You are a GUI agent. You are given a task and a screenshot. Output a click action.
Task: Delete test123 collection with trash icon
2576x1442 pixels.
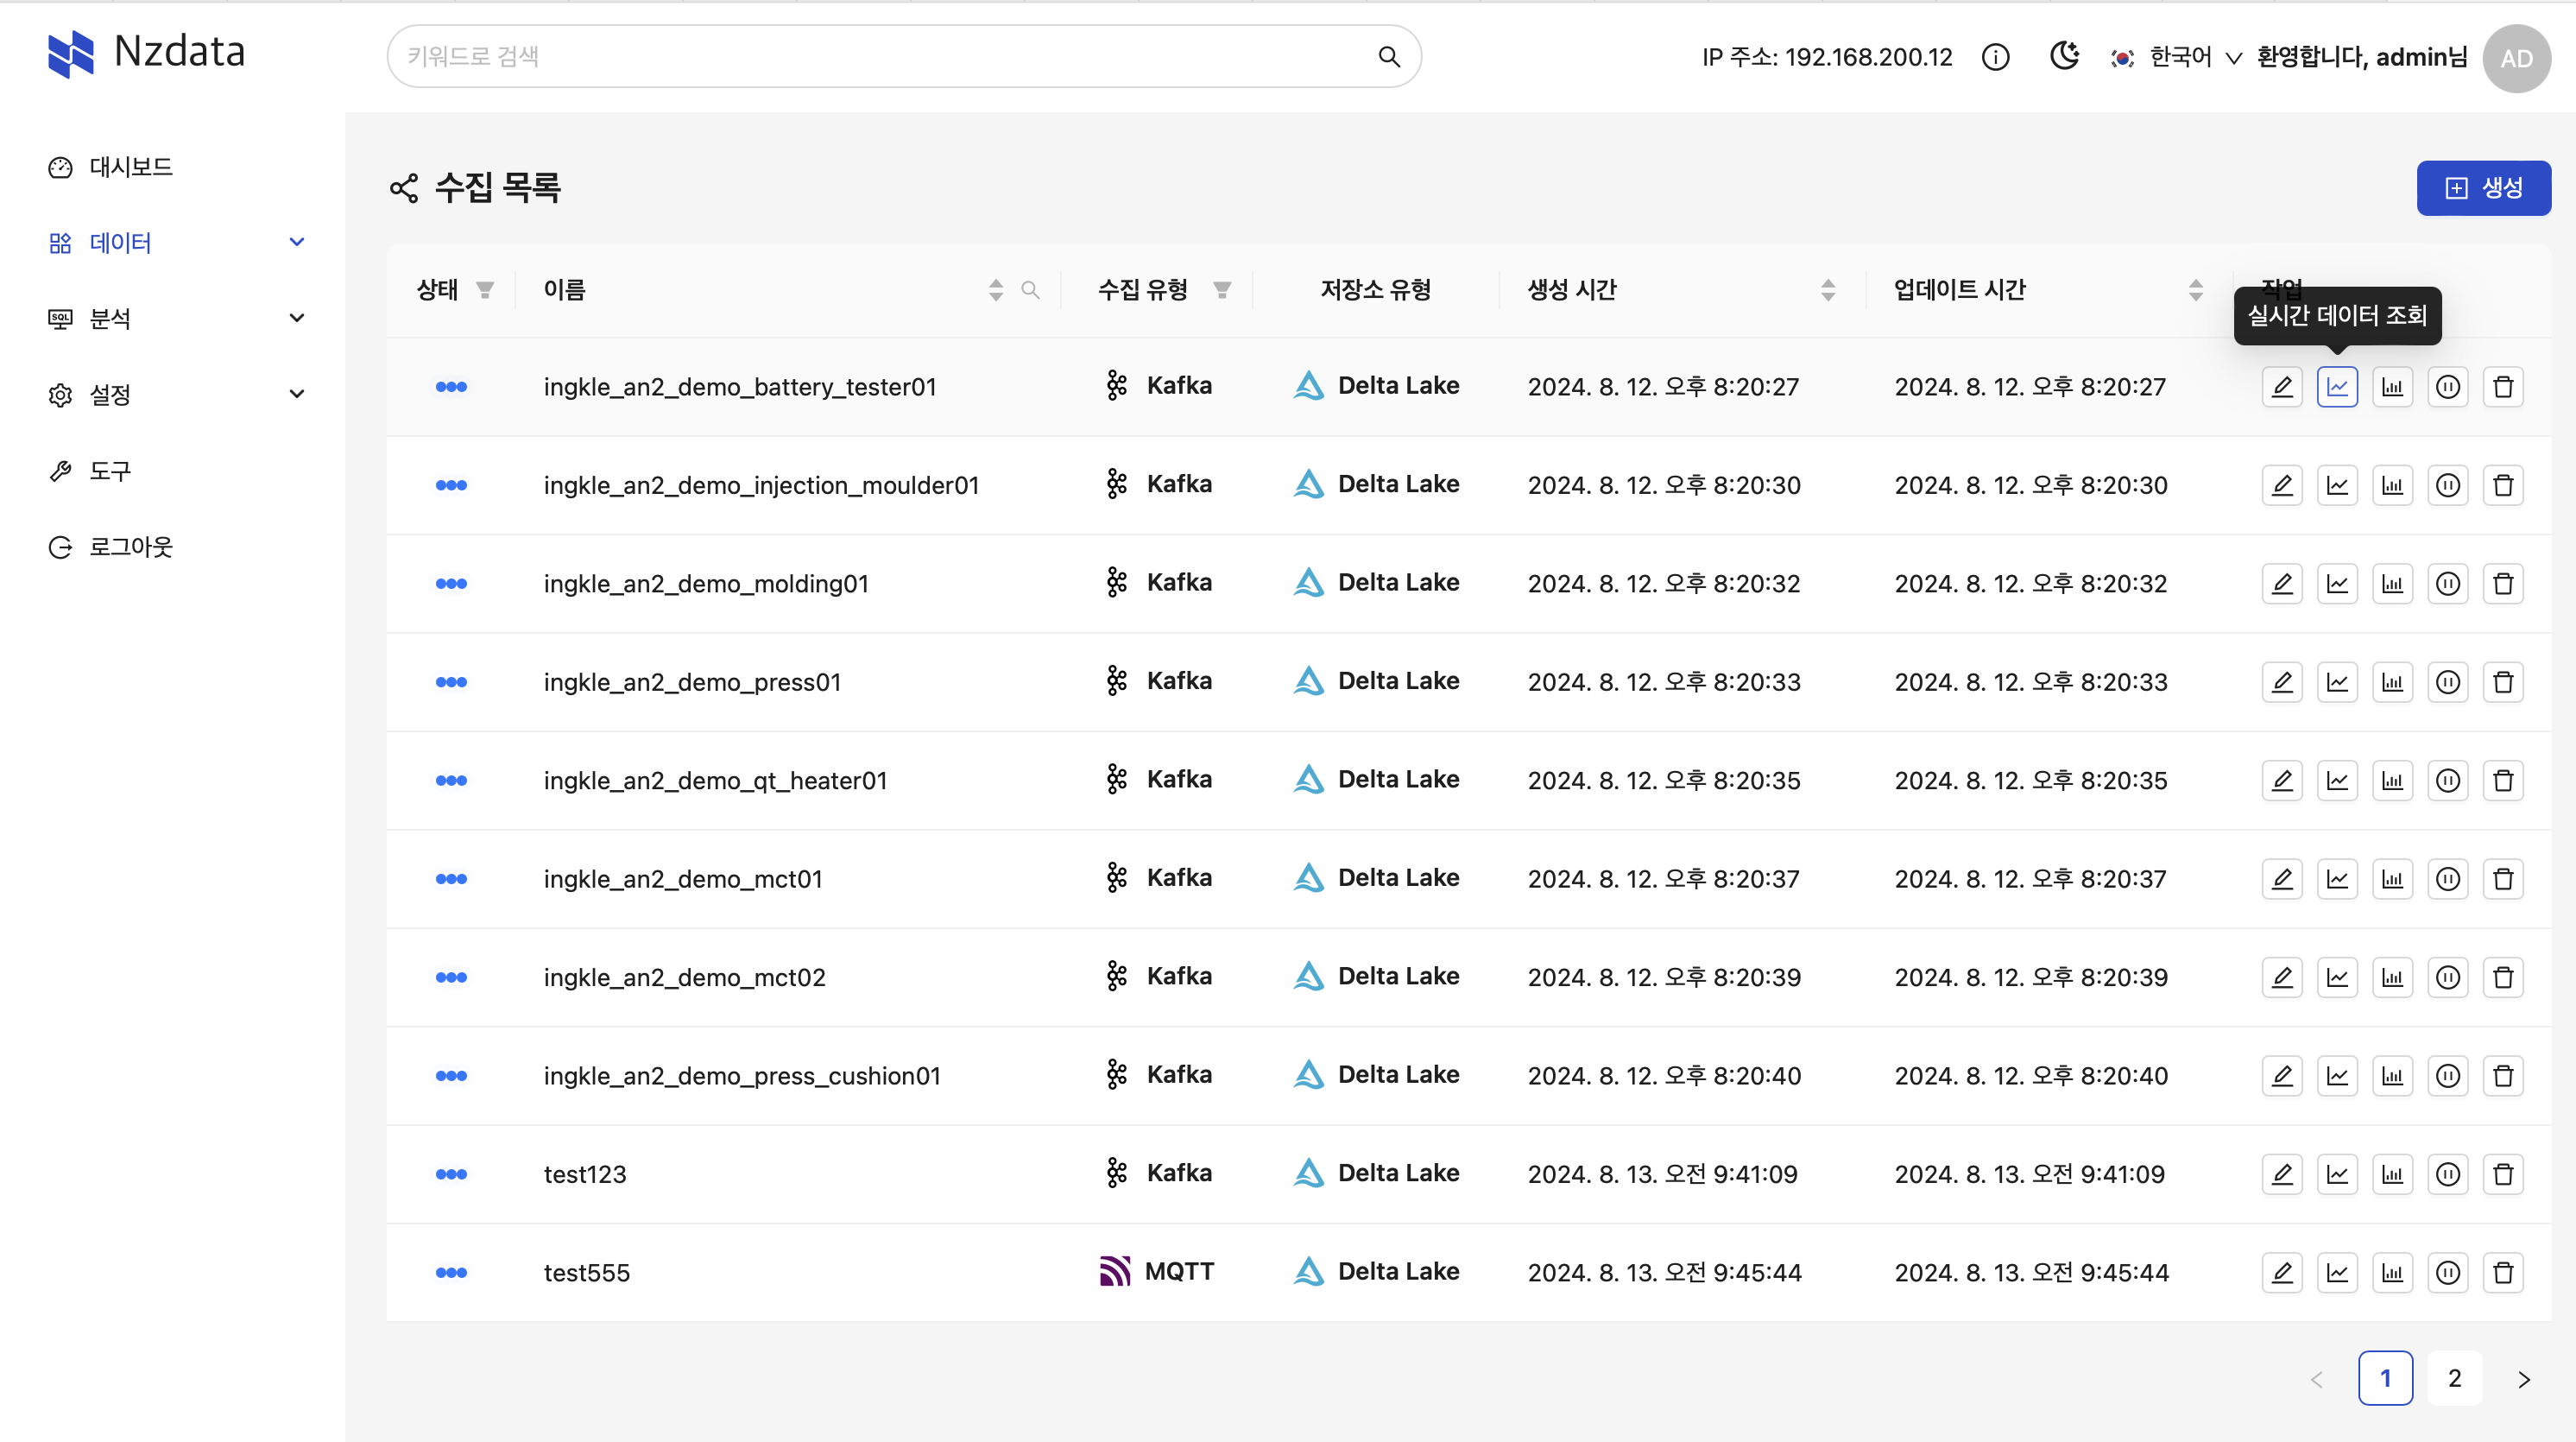click(x=2503, y=1174)
